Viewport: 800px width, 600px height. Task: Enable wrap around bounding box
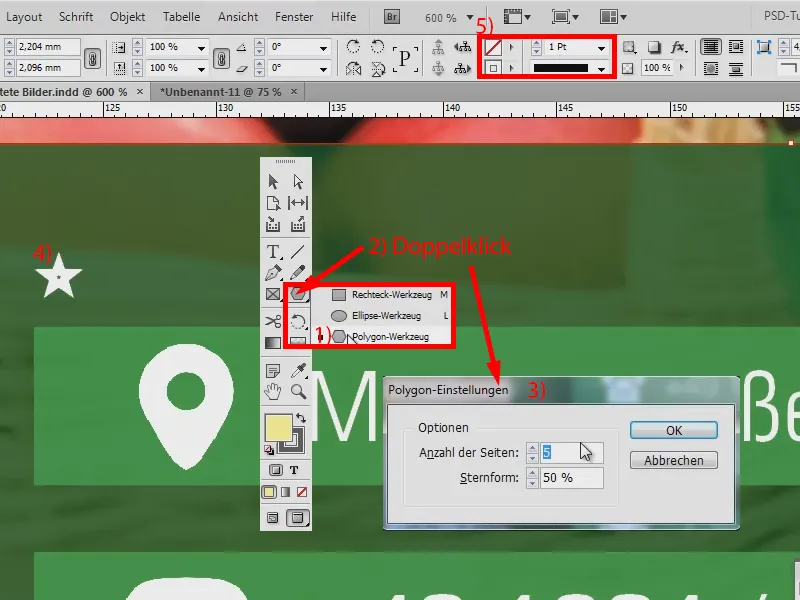736,47
